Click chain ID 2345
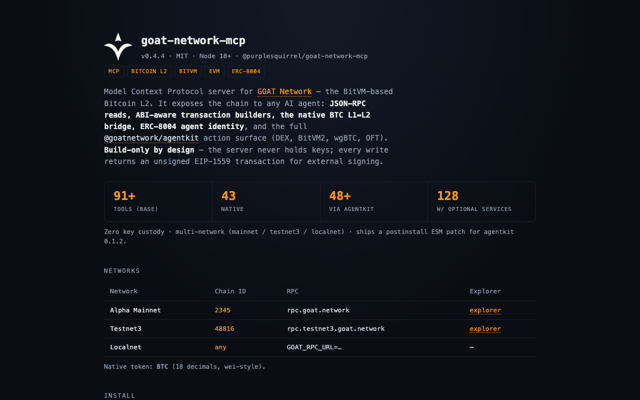This screenshot has width=640, height=400. pyautogui.click(x=222, y=310)
